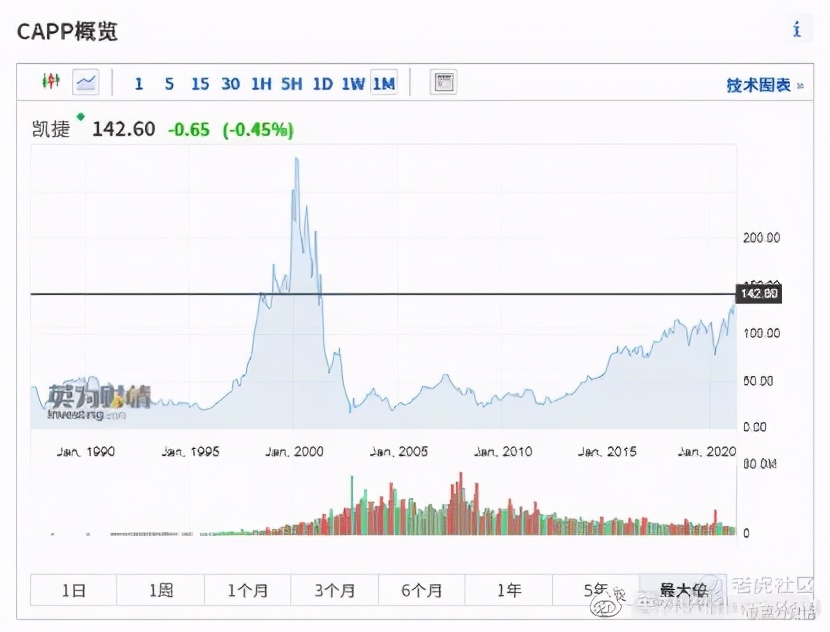Click the green diamond next to 凯捷
Screen dimensions: 830x632
[81, 117]
